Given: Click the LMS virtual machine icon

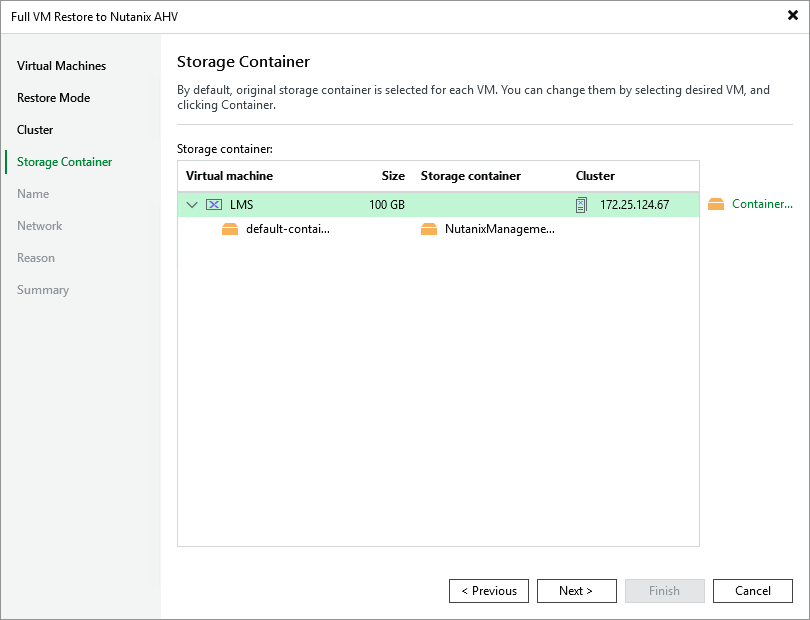Looking at the screenshot, I should (214, 204).
